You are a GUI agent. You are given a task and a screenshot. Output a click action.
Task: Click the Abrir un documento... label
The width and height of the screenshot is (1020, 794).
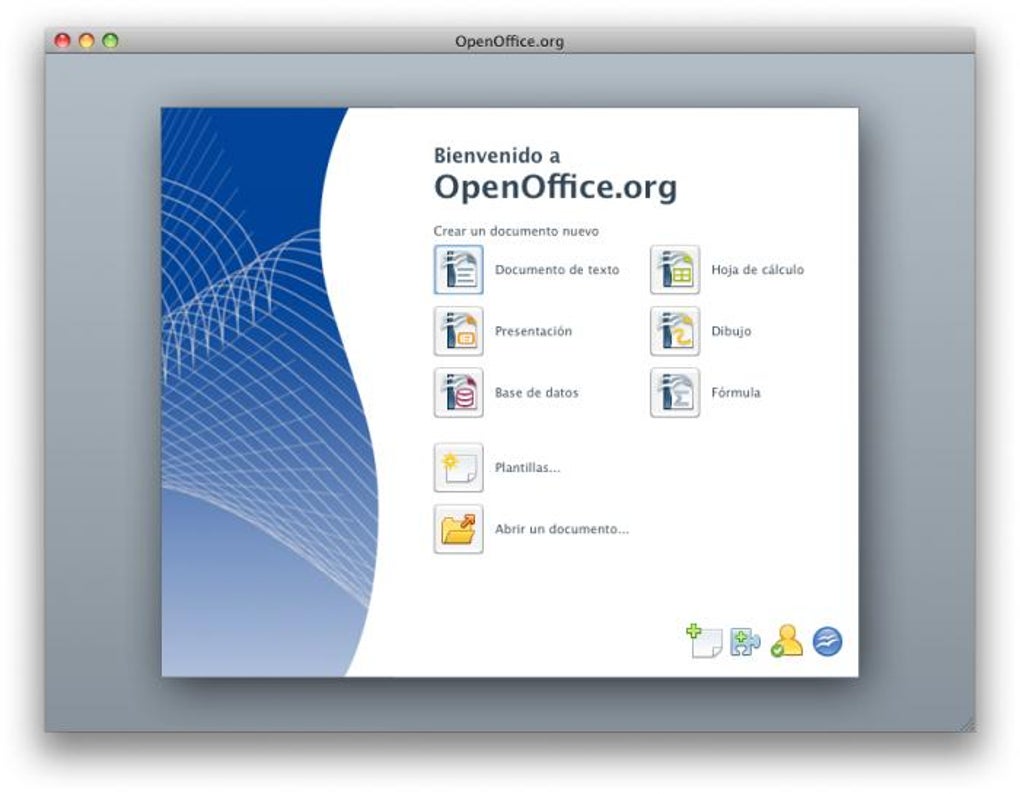(562, 529)
